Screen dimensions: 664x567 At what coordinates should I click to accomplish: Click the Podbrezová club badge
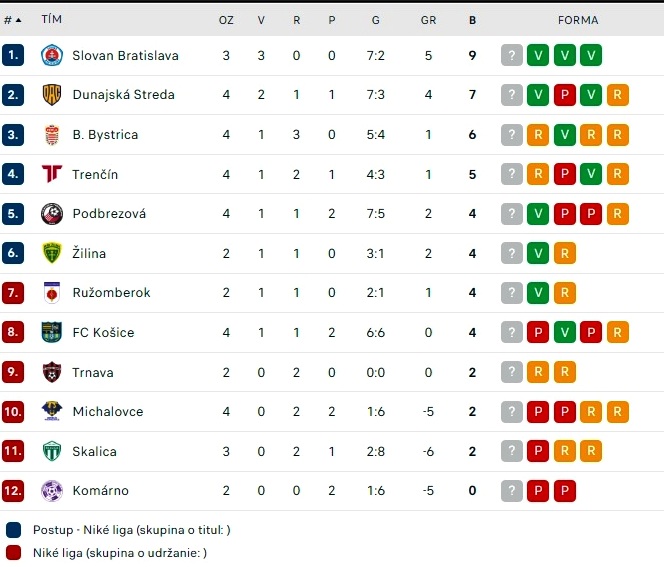click(x=52, y=214)
